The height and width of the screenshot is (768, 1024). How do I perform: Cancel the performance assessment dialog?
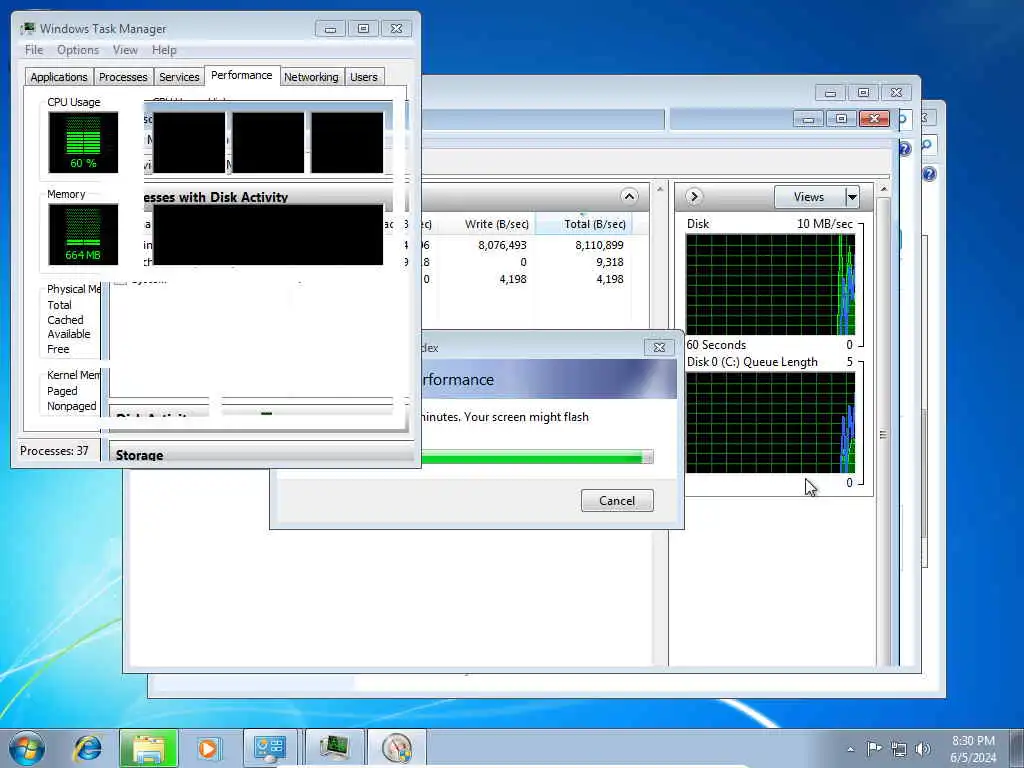point(617,501)
